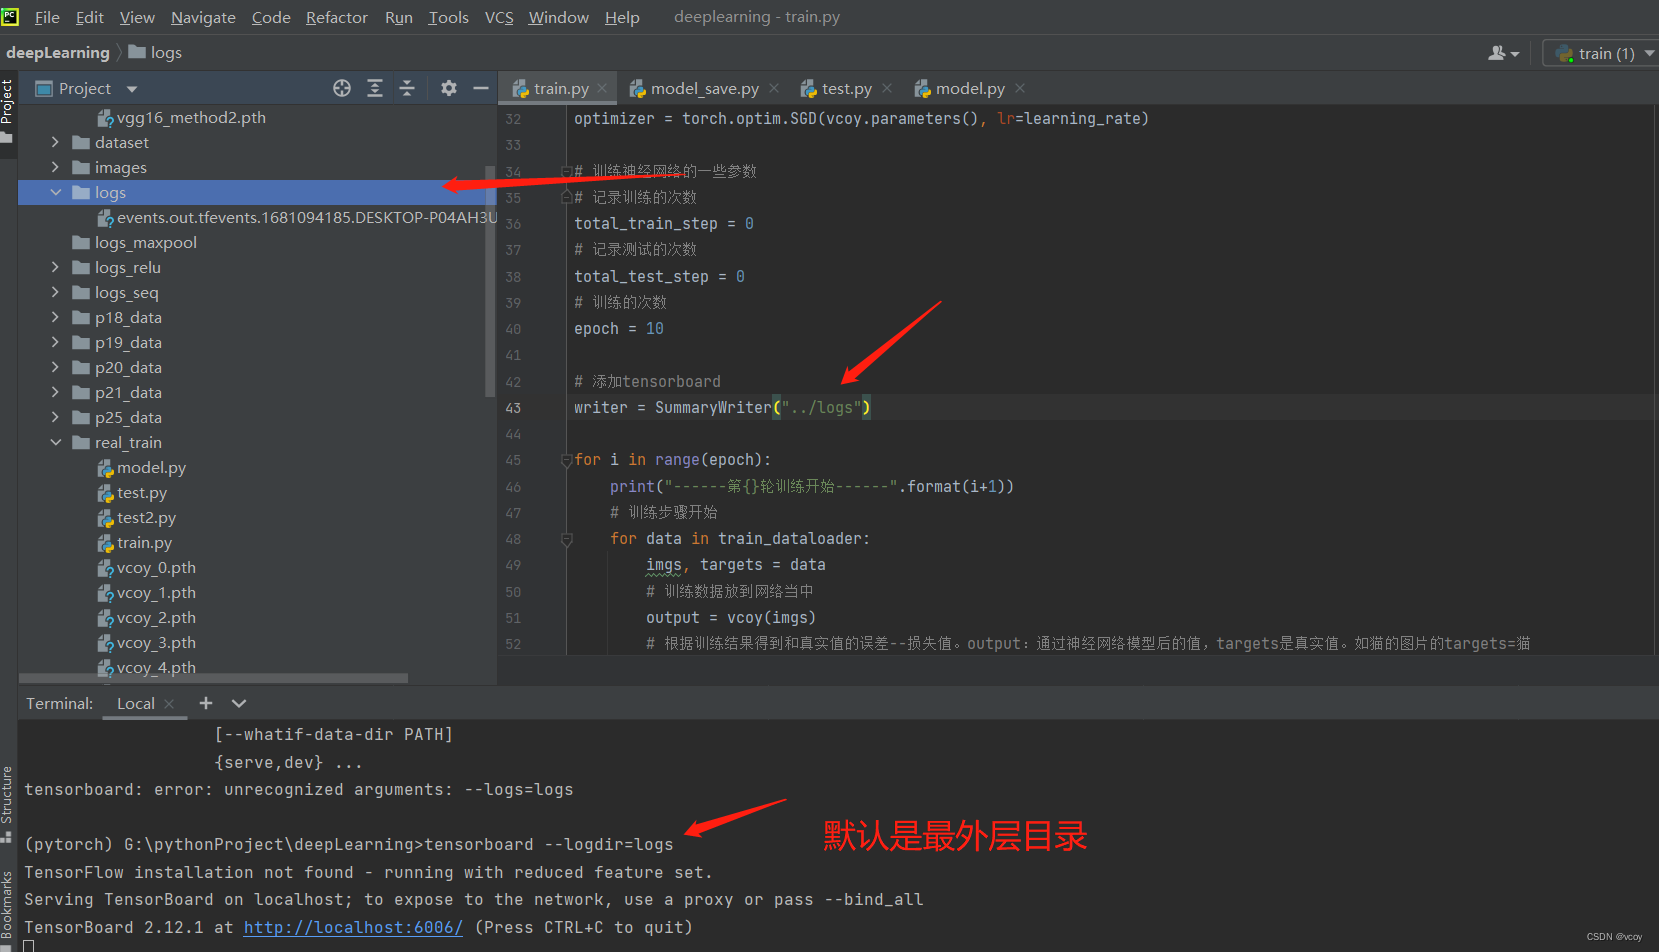The width and height of the screenshot is (1659, 952).
Task: Expand the p19_data folder
Action: click(x=55, y=342)
